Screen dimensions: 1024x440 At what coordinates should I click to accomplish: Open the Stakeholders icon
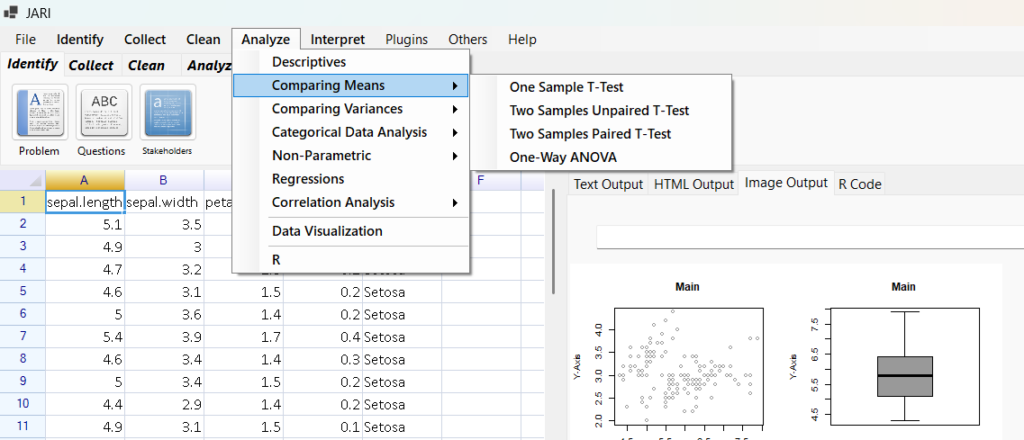(167, 112)
